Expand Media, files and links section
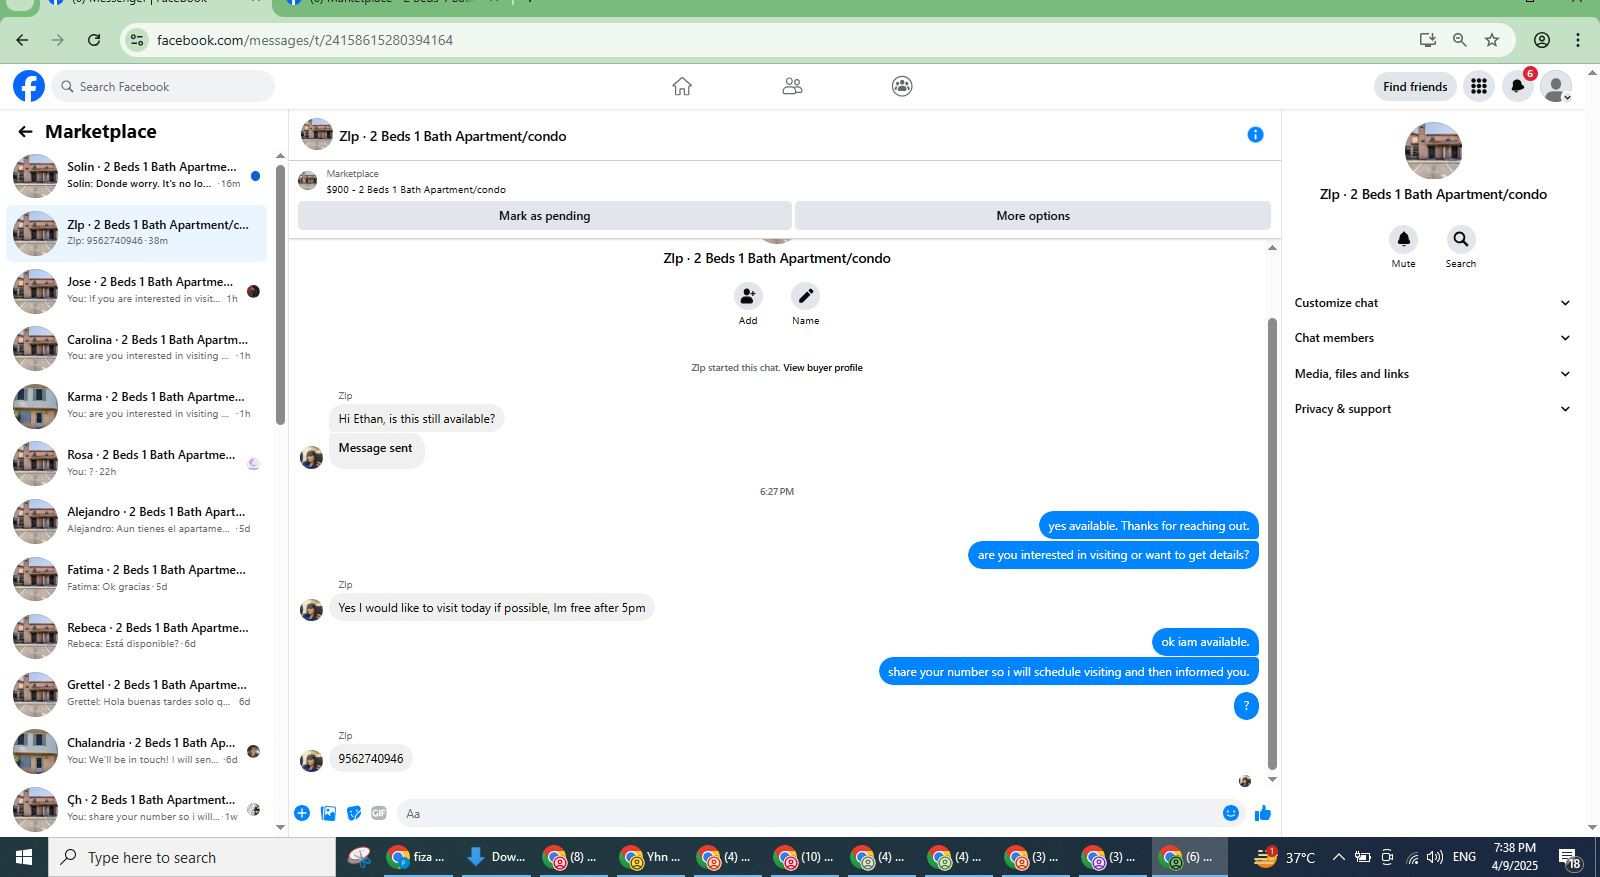 (x=1433, y=374)
